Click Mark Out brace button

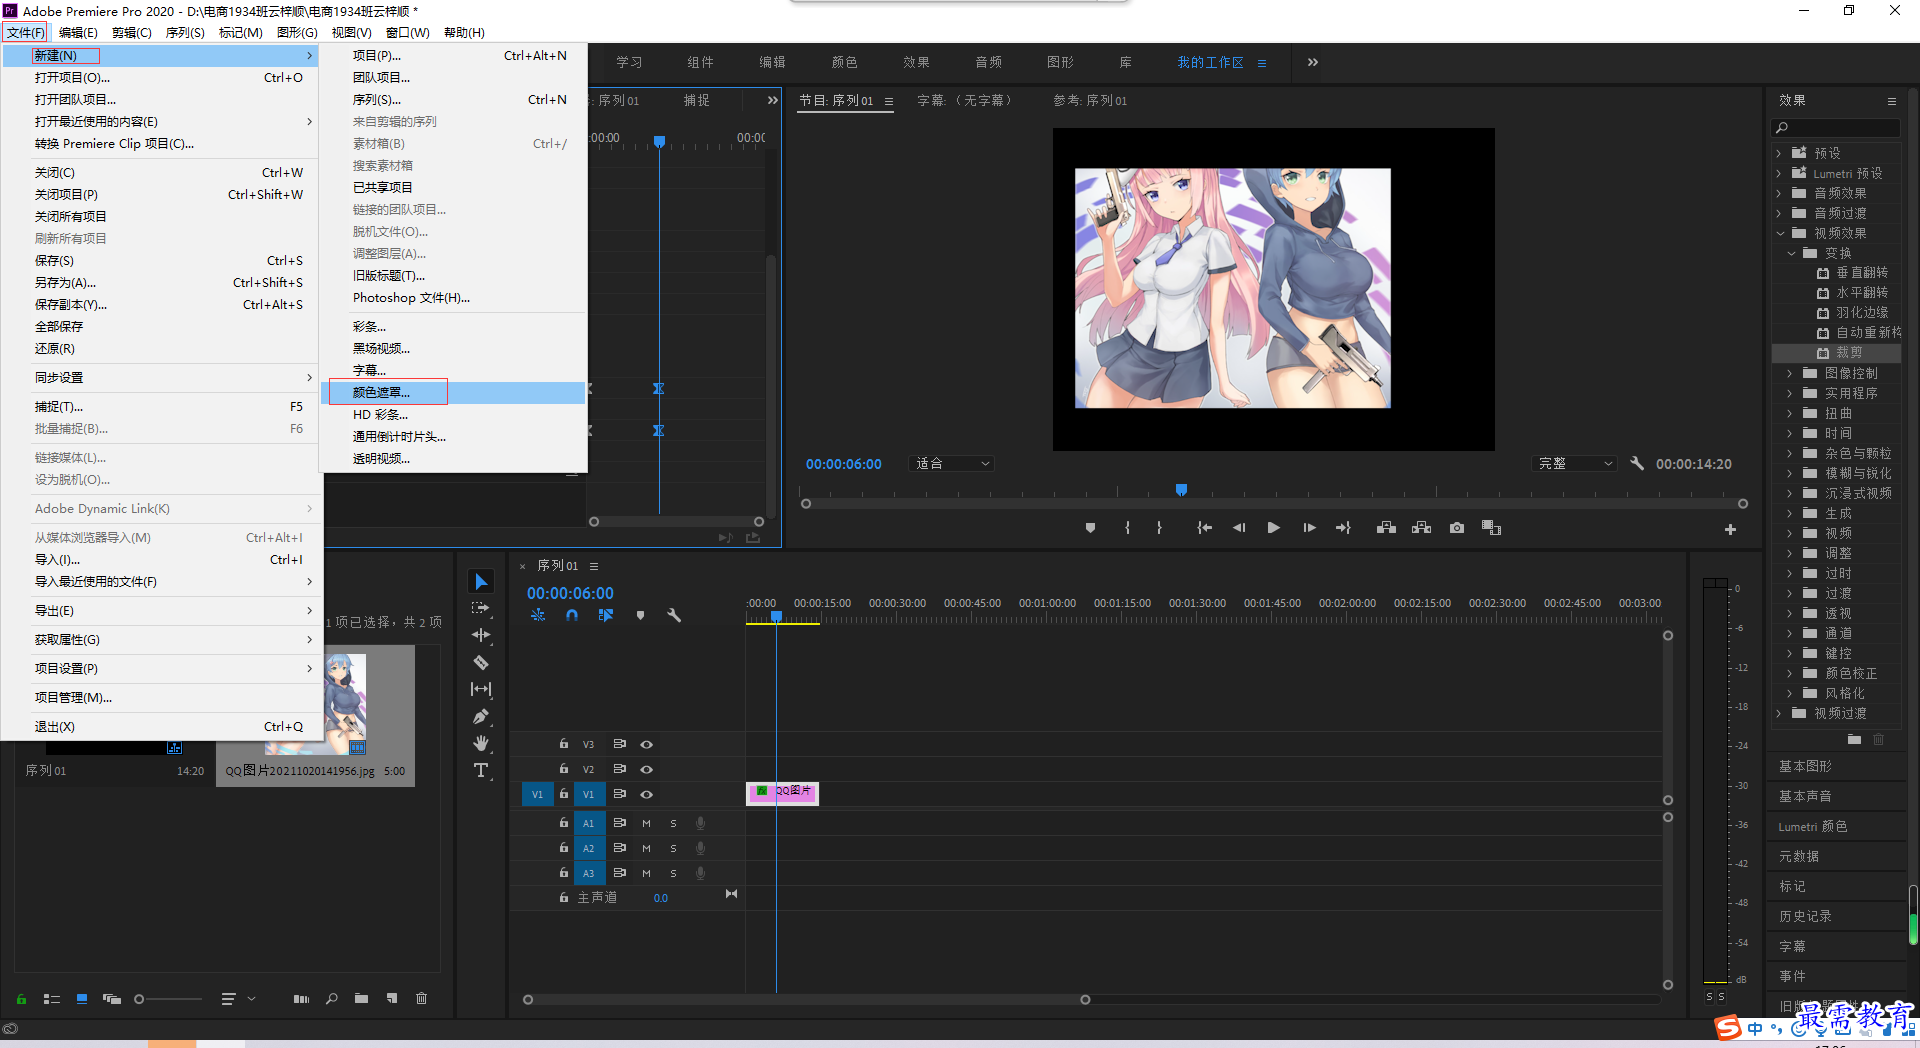[1159, 528]
